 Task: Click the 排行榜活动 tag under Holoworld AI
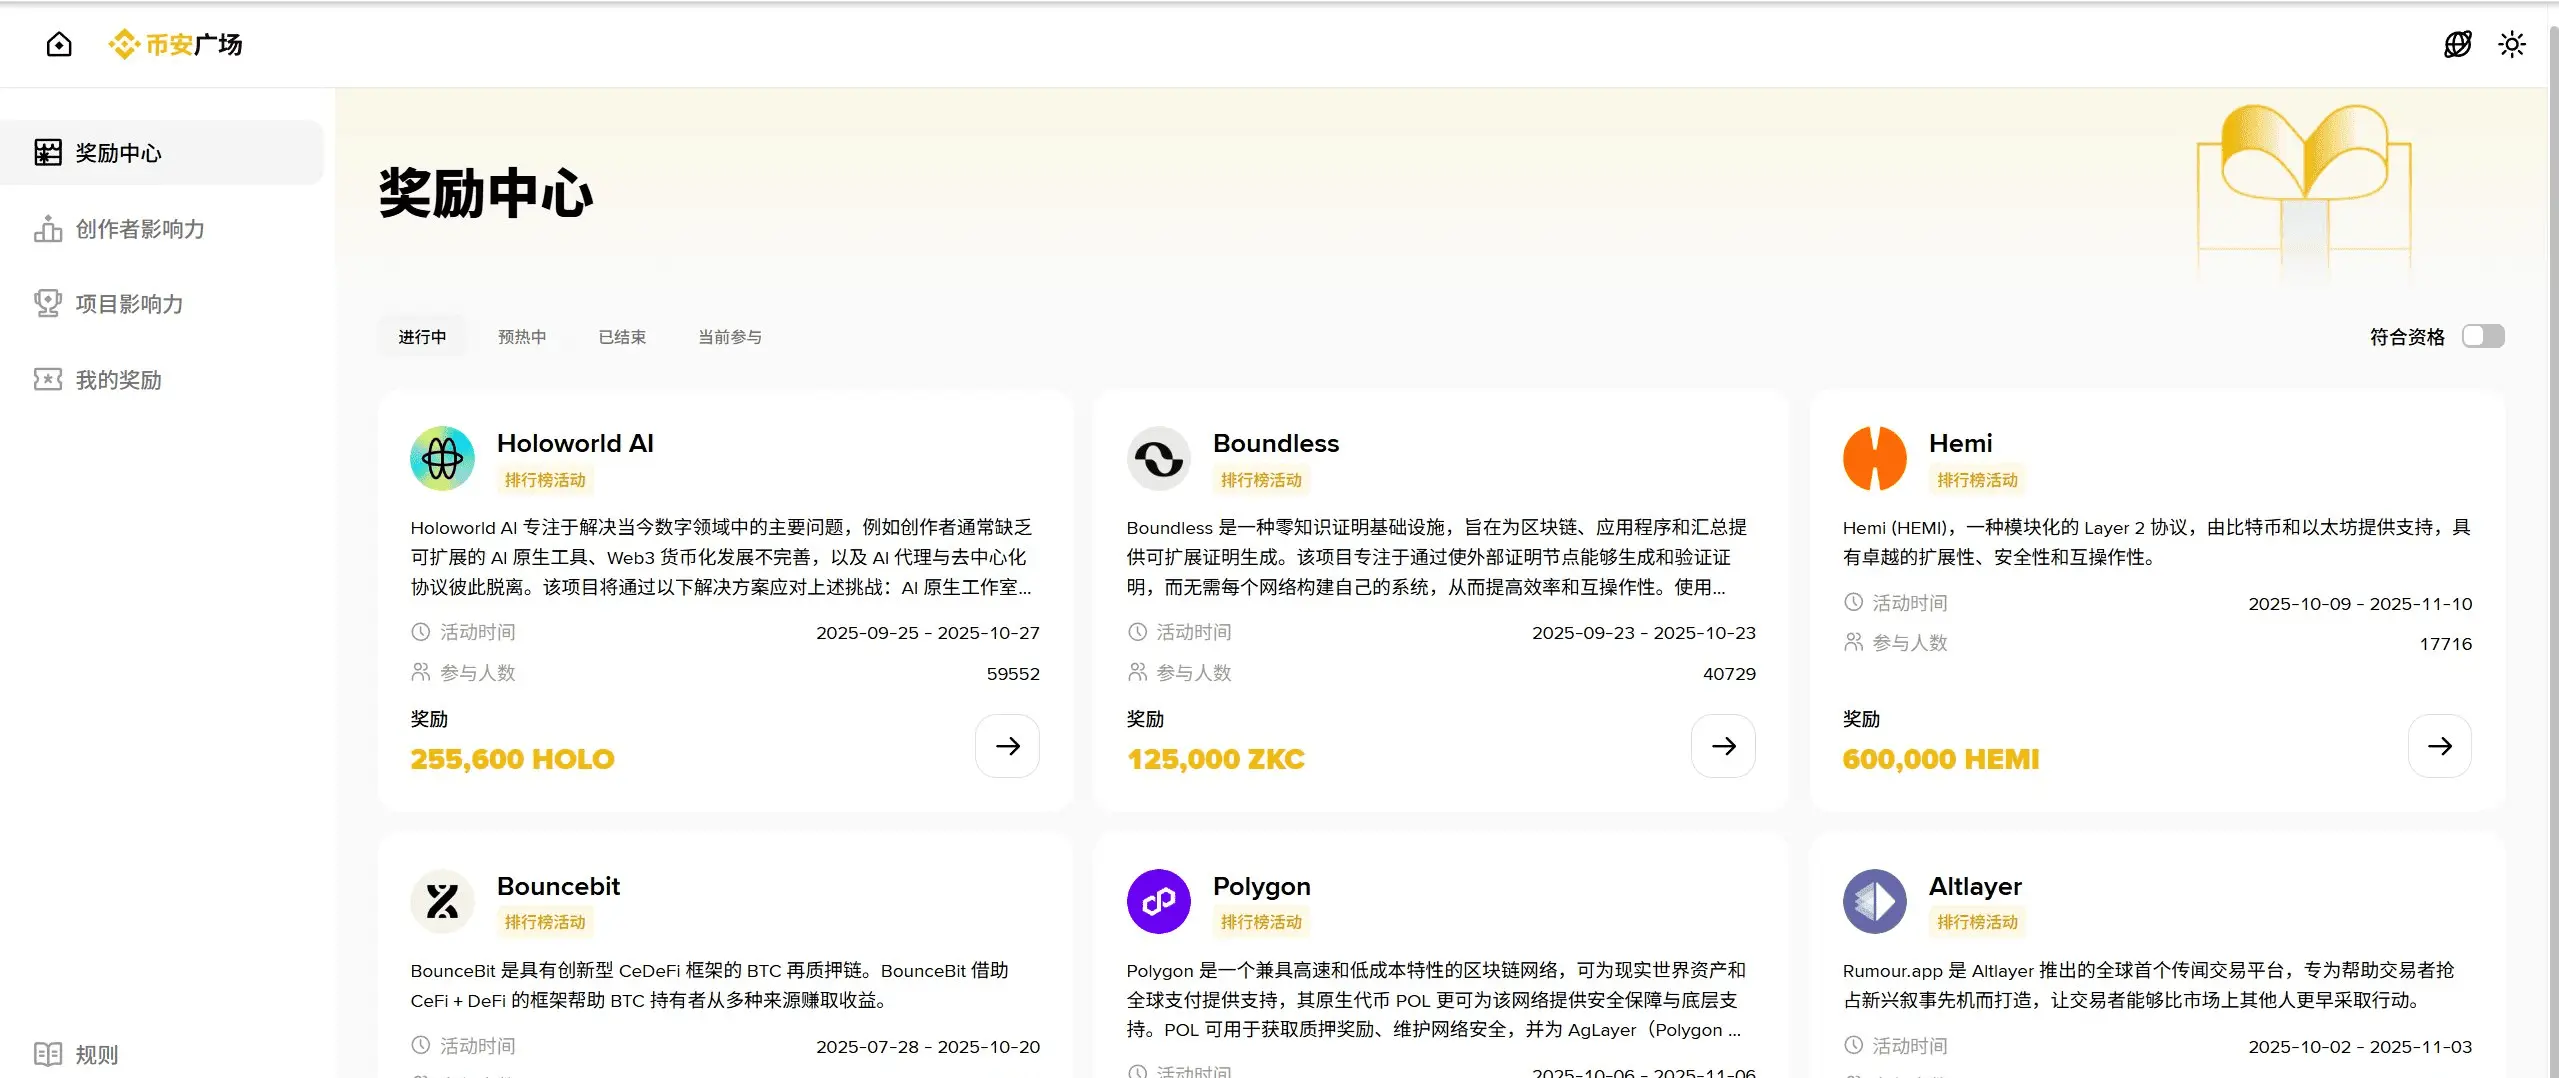(545, 480)
